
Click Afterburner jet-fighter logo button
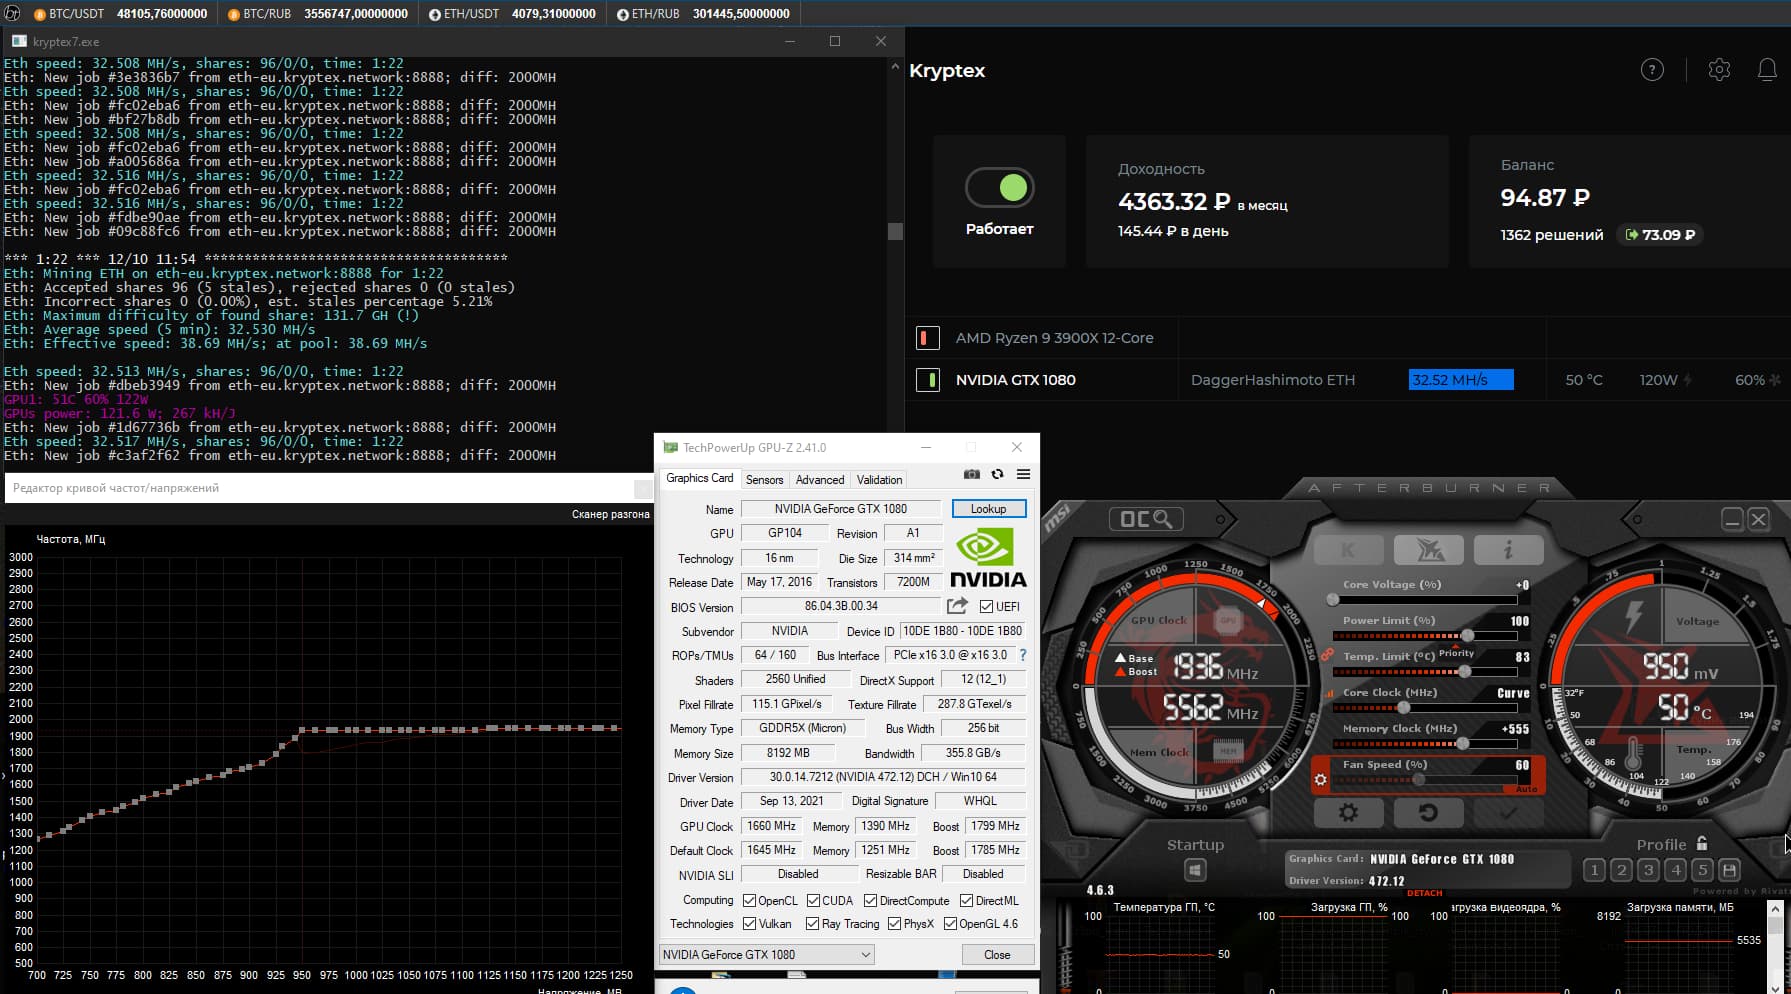(1428, 550)
